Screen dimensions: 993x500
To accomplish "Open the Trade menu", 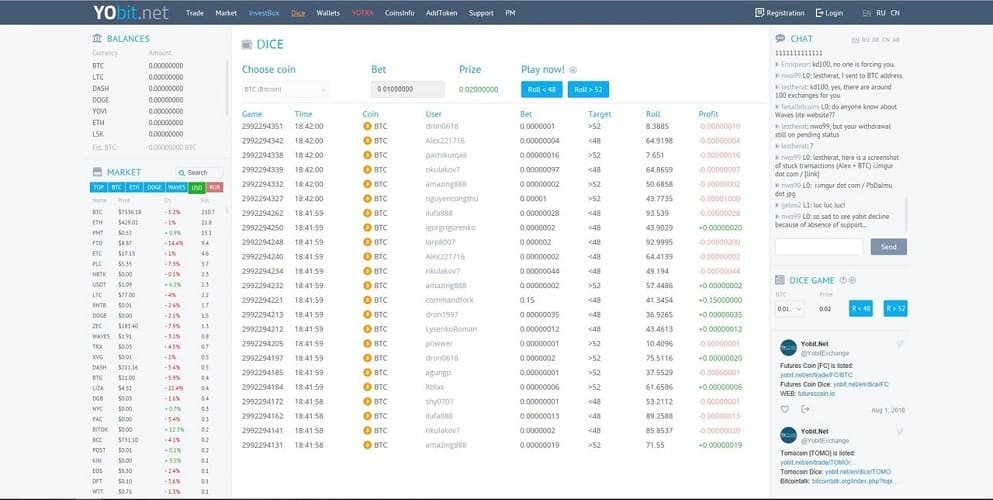I will click(x=194, y=13).
